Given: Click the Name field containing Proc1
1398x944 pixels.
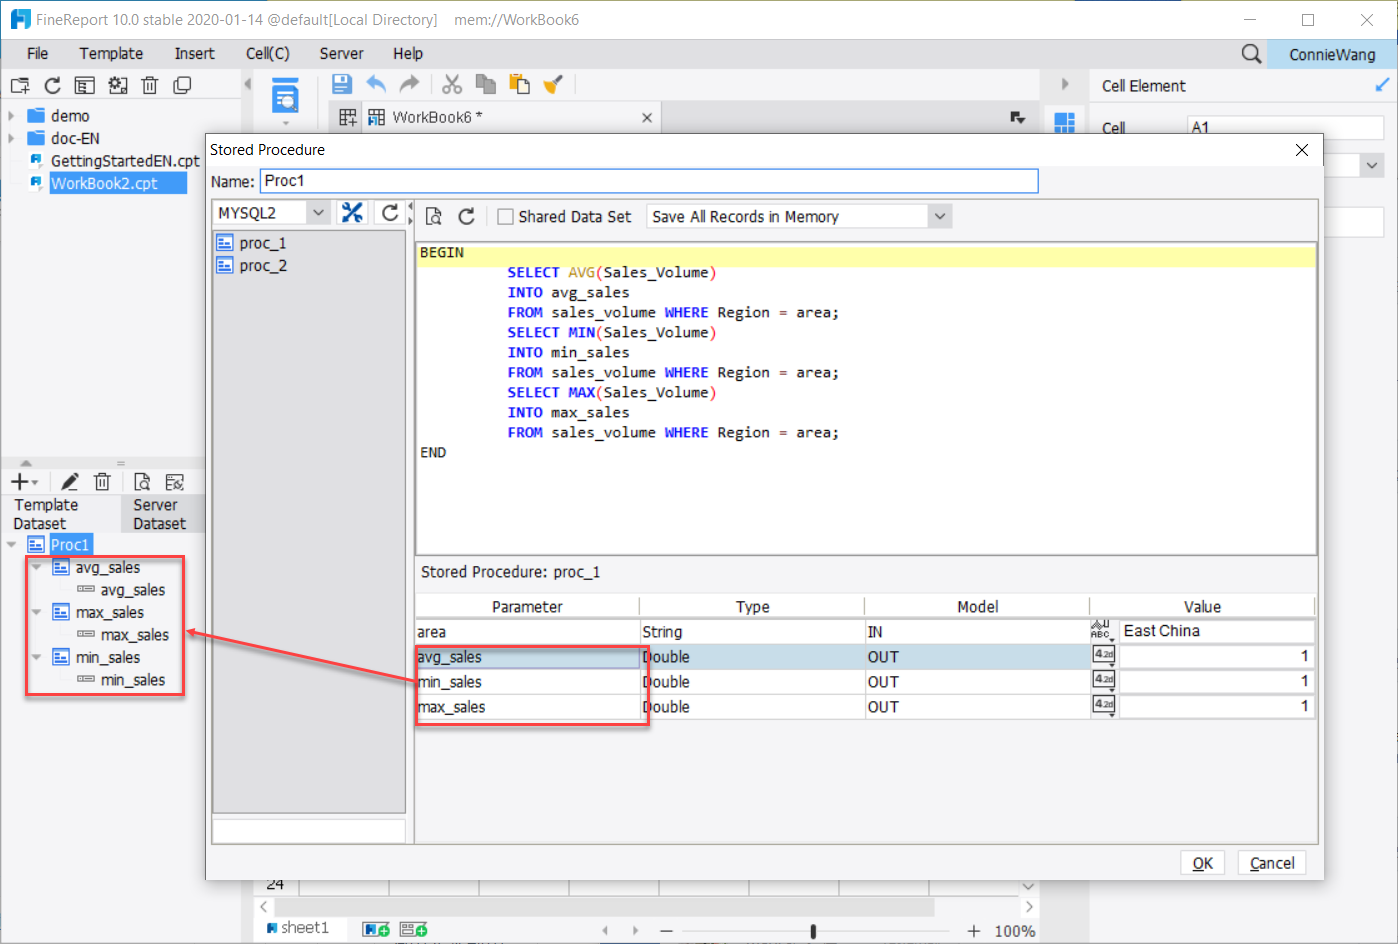Looking at the screenshot, I should 650,181.
